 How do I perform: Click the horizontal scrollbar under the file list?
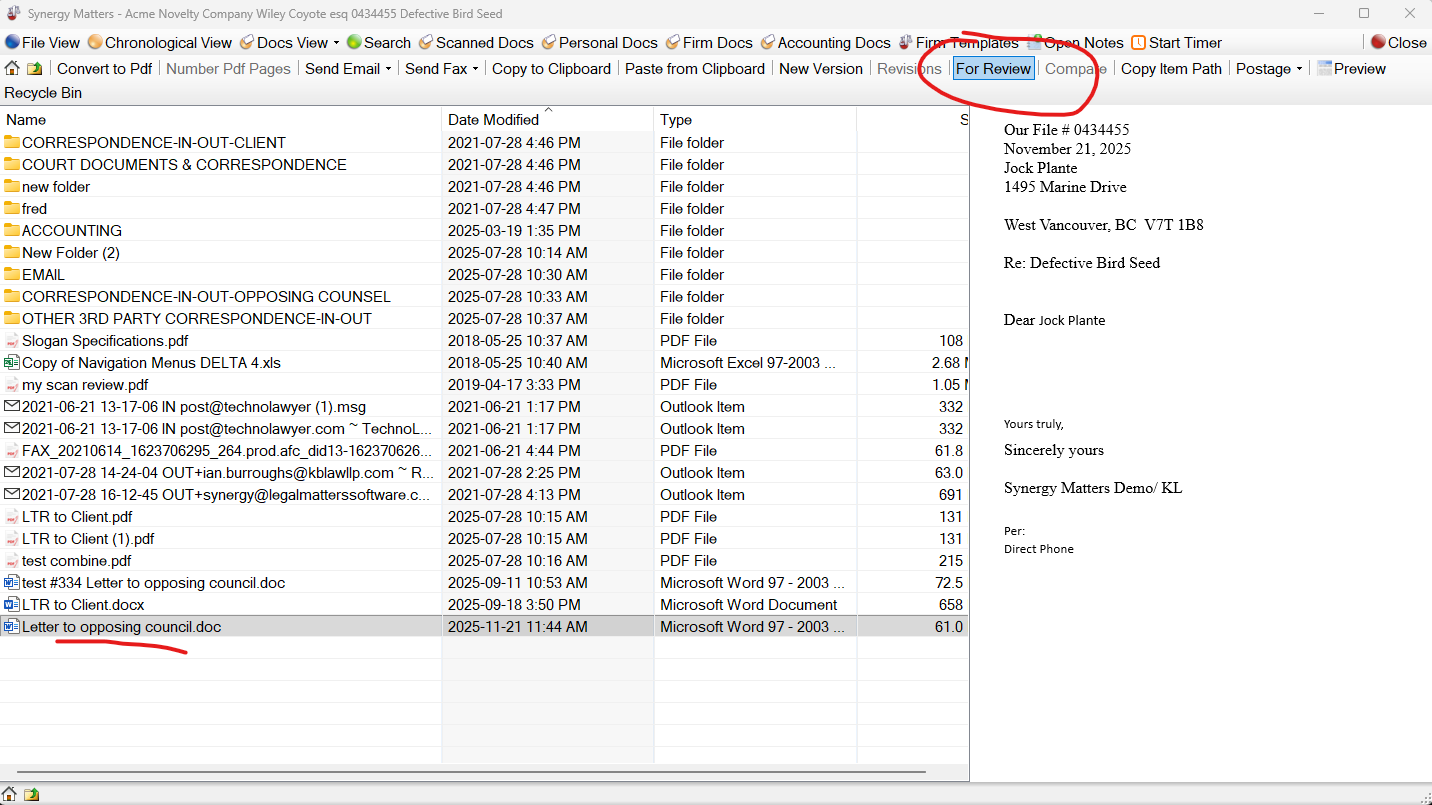coord(470,773)
